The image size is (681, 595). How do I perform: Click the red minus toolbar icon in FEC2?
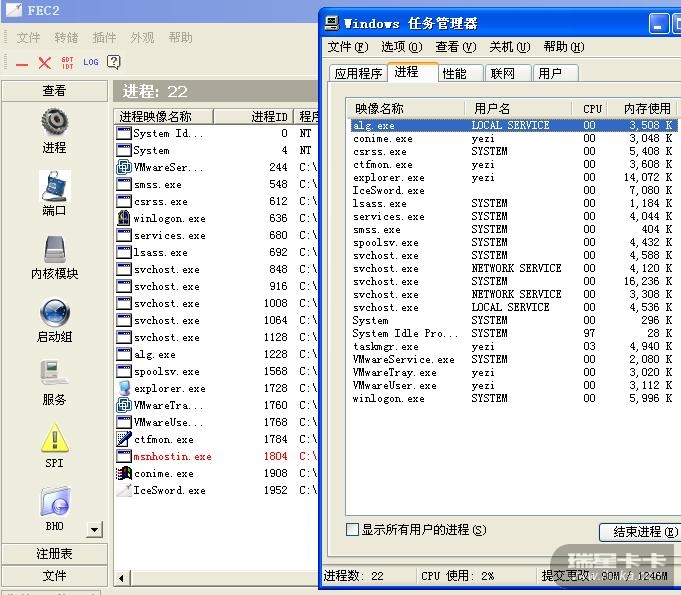click(x=22, y=64)
